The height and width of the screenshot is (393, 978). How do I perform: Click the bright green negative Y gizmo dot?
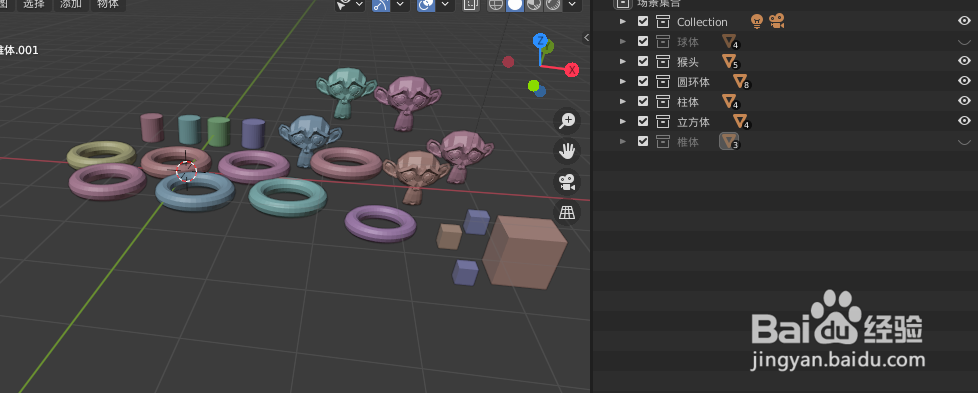533,85
